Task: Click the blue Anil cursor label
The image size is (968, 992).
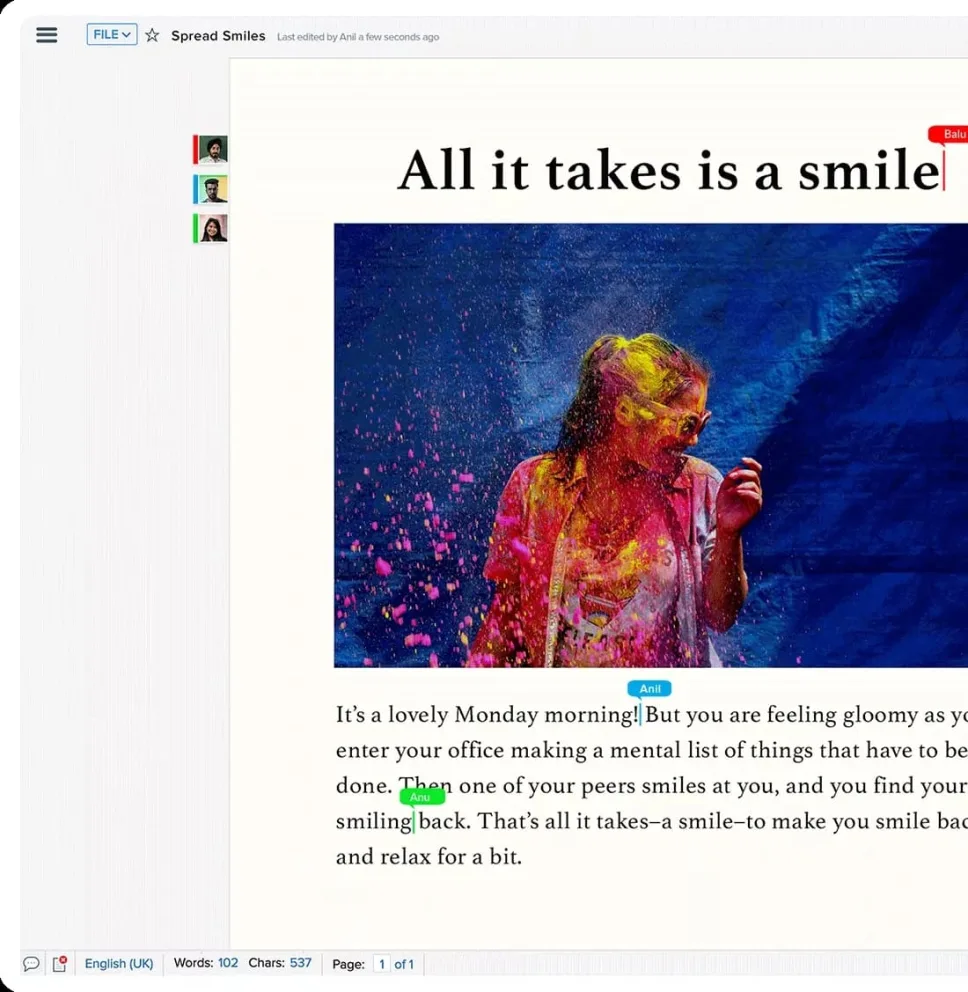Action: tap(649, 688)
